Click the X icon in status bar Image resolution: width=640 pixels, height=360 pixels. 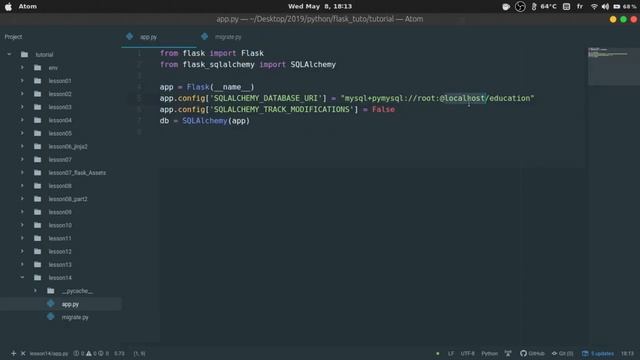(23, 353)
